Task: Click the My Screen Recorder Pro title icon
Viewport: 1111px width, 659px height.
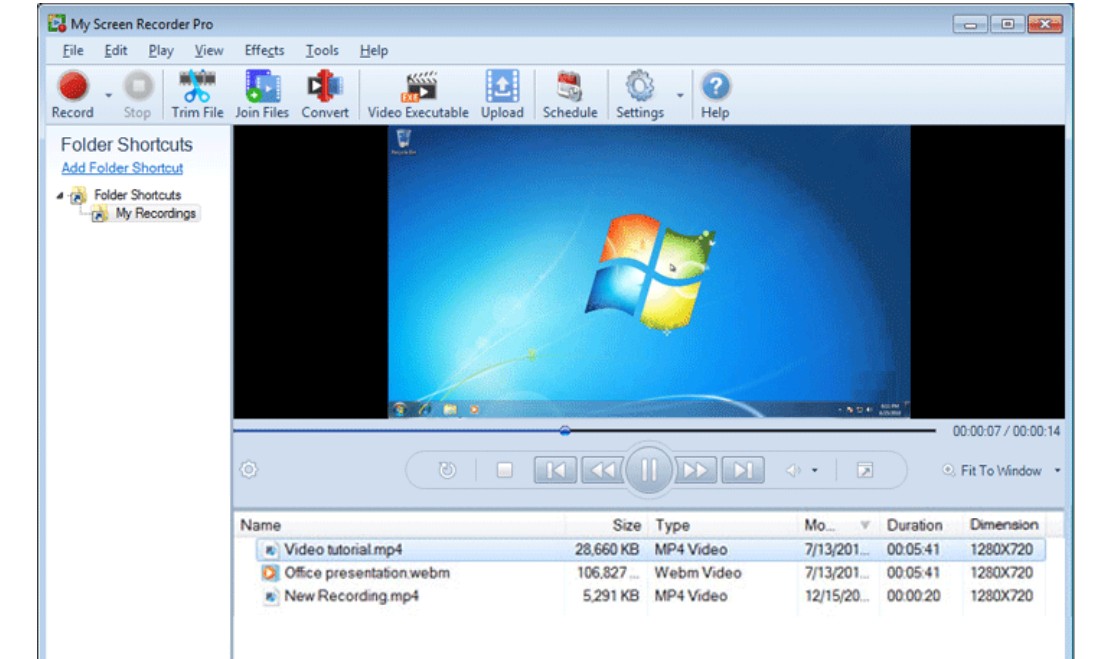Action: point(57,23)
